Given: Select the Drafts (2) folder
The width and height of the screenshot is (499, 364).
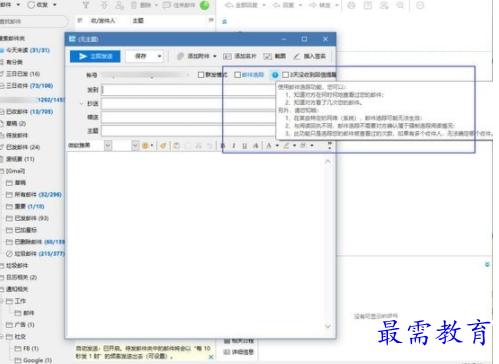Looking at the screenshot, I should pyautogui.click(x=16, y=124).
